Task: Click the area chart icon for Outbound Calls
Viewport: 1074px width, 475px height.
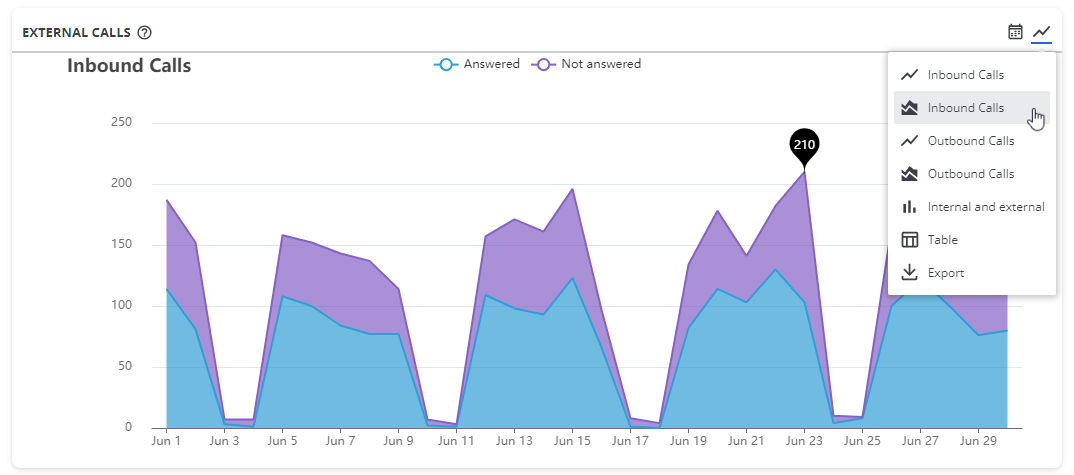Action: point(909,174)
